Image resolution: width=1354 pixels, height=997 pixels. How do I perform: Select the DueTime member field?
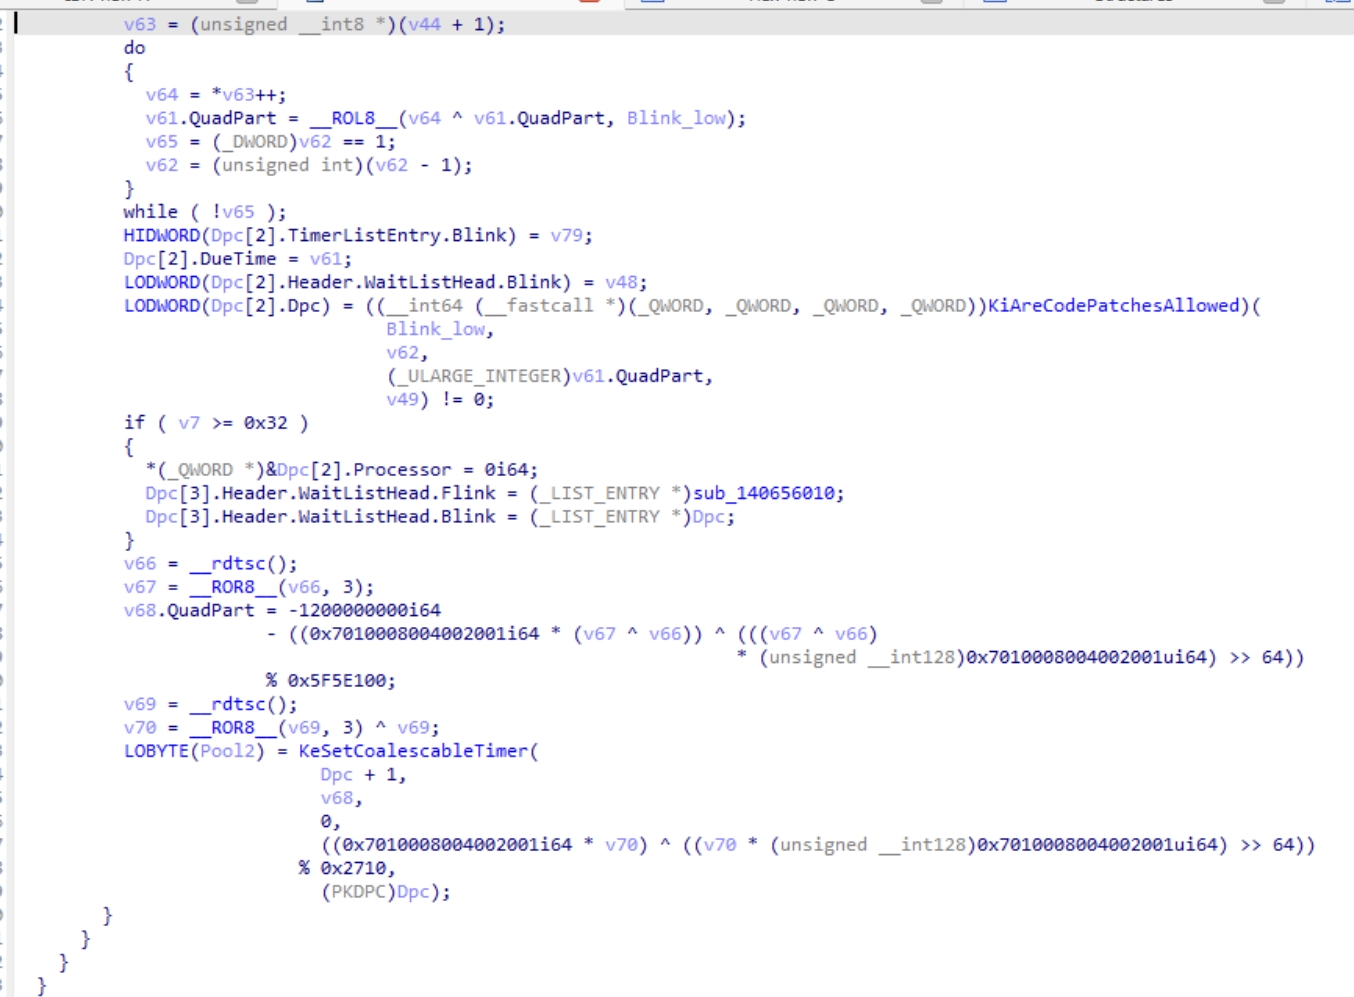pos(237,259)
